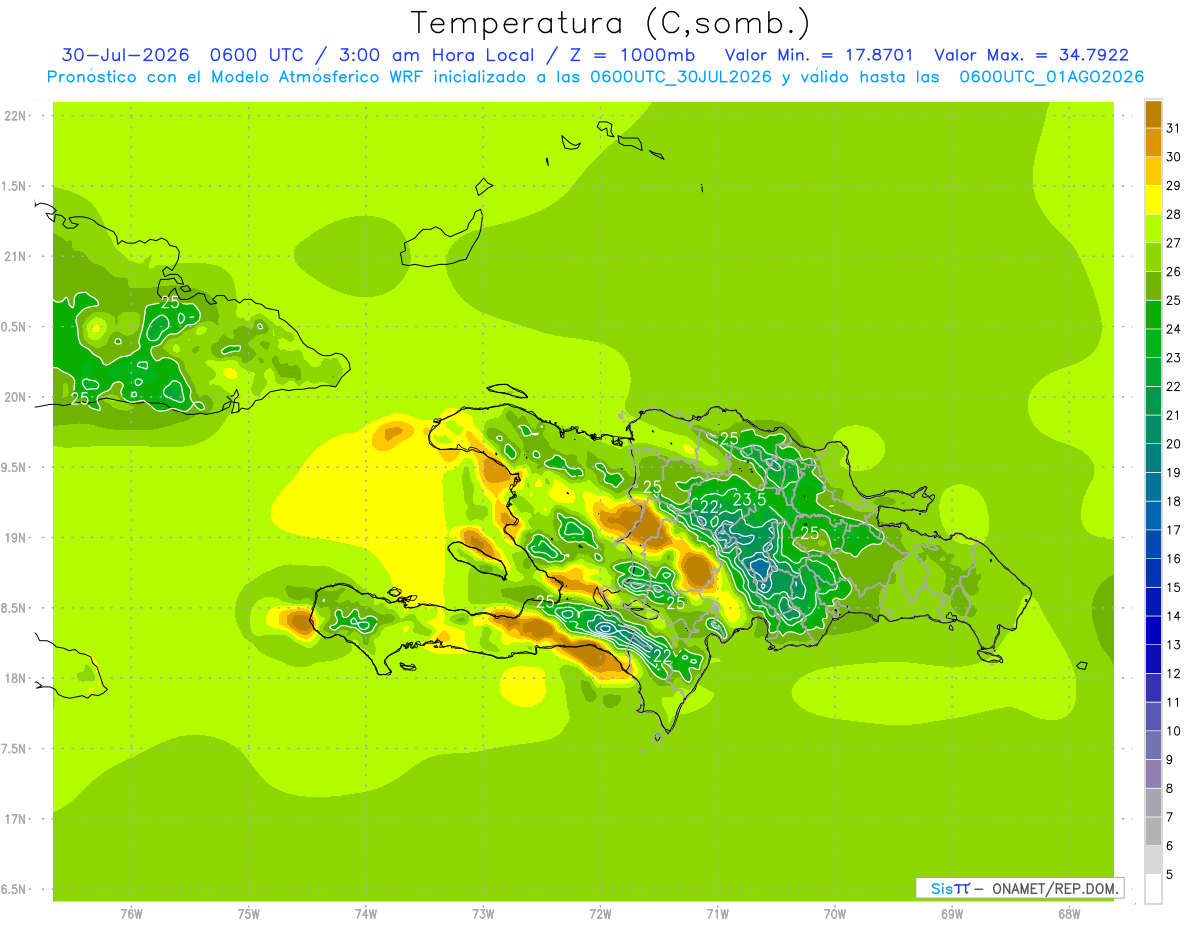Click the "9.5N" latitude axis label
The width and height of the screenshot is (1200, 927).
coord(14,467)
